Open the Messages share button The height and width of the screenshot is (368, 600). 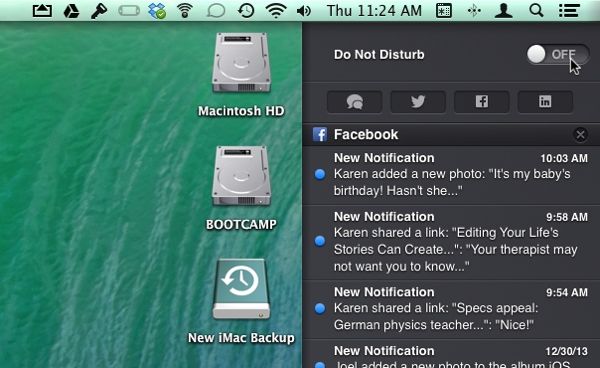pos(354,102)
